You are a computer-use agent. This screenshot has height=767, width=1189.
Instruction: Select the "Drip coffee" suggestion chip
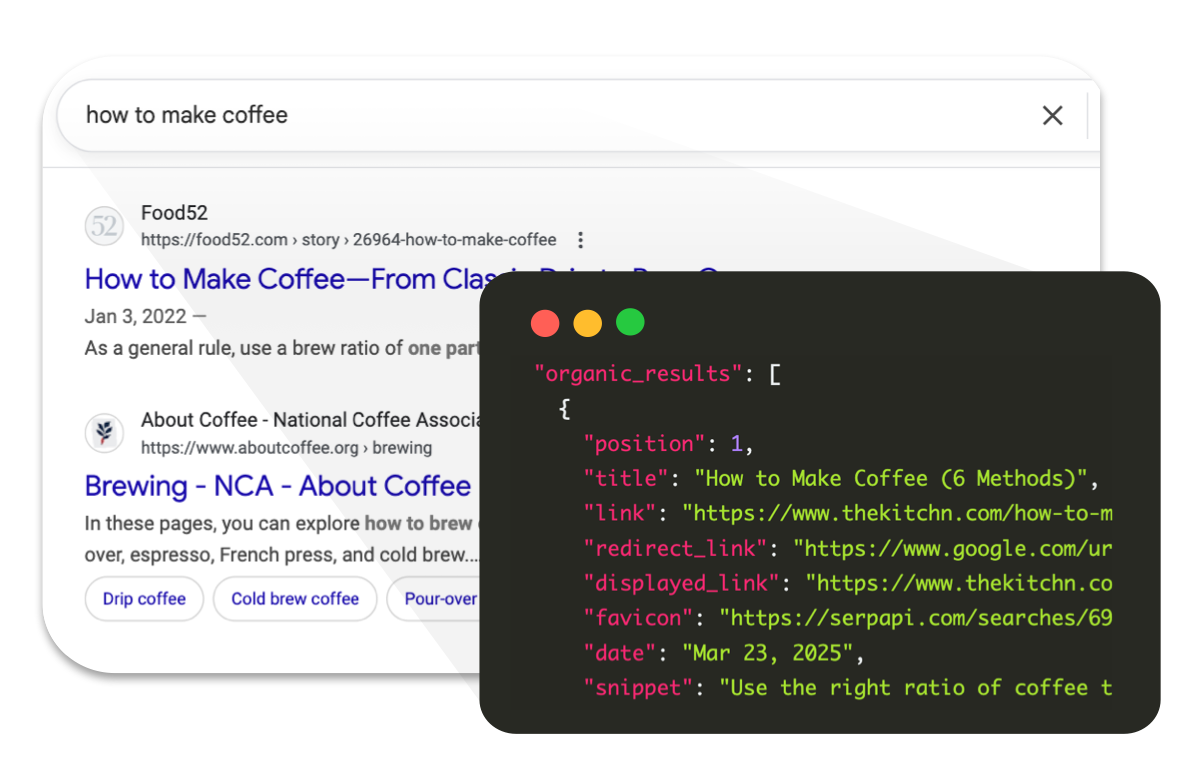coord(144,598)
